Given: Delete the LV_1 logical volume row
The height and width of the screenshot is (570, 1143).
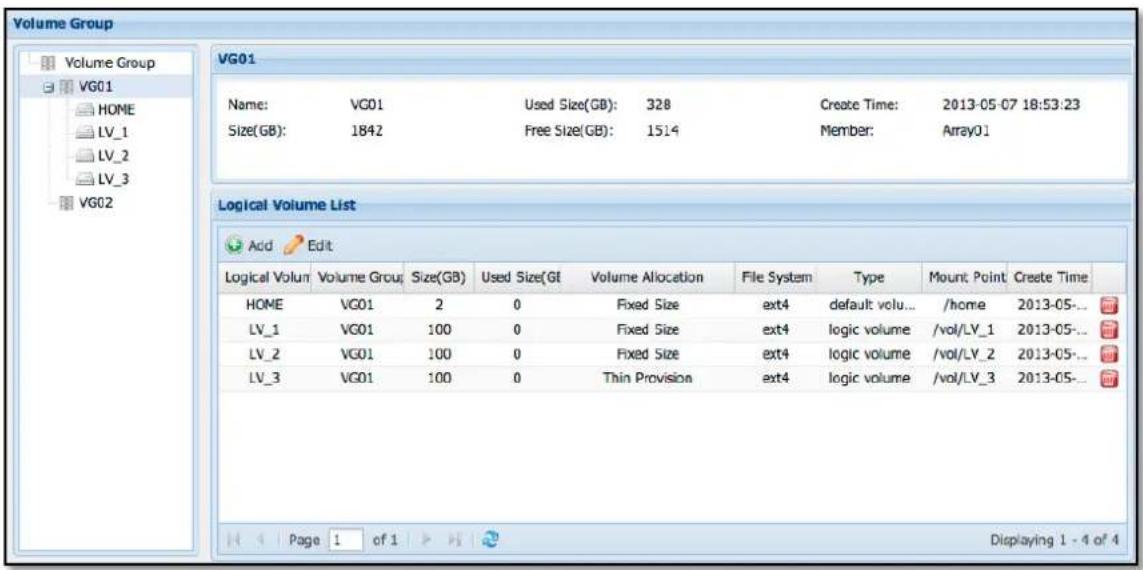Looking at the screenshot, I should [1109, 330].
